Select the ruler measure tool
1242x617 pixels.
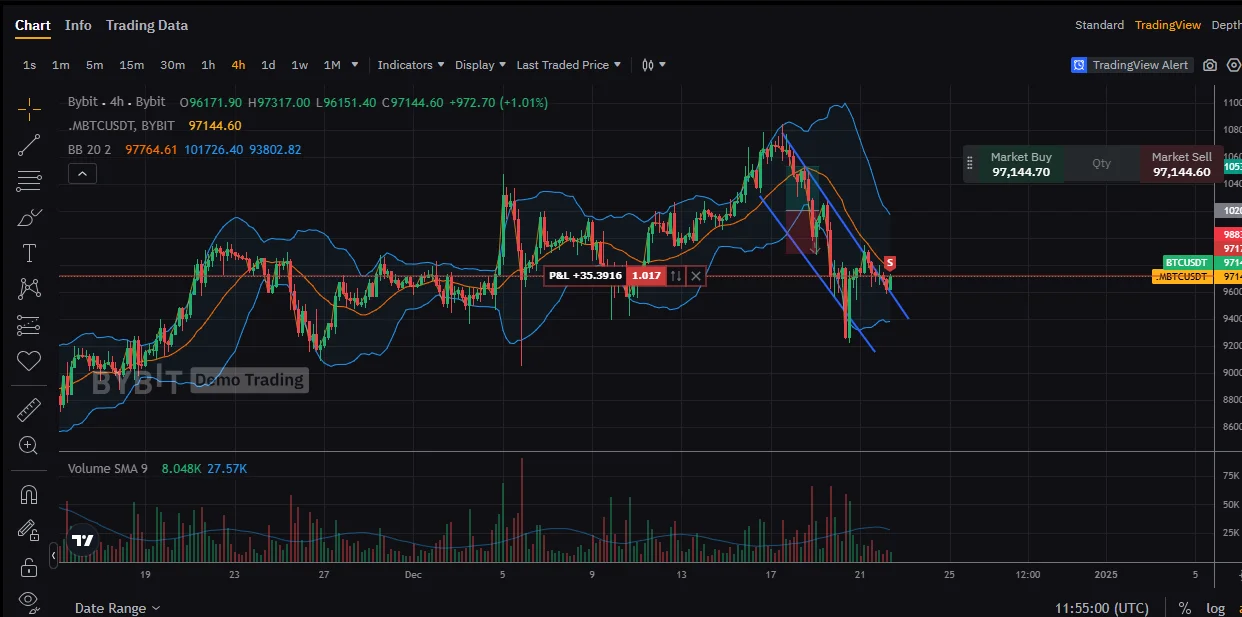click(x=29, y=409)
